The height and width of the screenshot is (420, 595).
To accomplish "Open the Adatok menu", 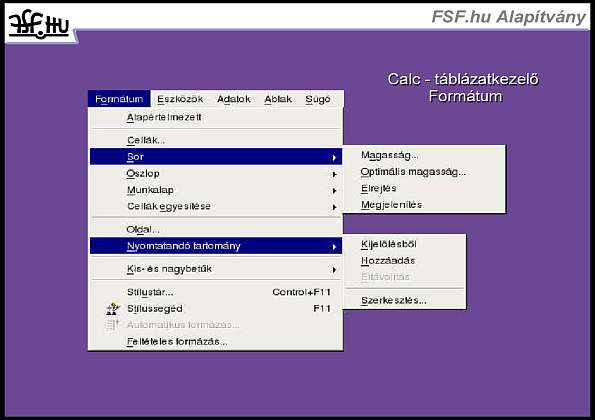I will coord(233,99).
